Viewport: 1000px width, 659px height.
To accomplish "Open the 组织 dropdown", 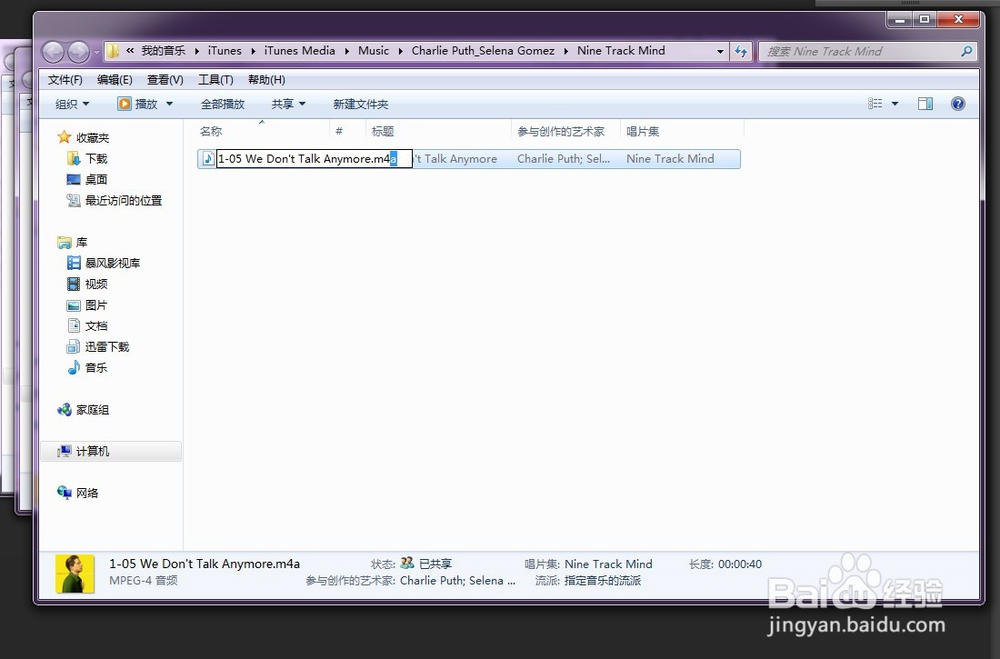I will [x=72, y=104].
